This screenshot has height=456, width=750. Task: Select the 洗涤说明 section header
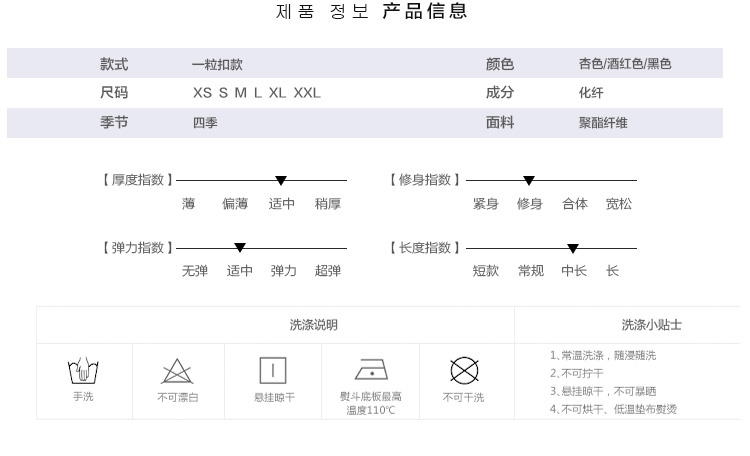(x=313, y=325)
